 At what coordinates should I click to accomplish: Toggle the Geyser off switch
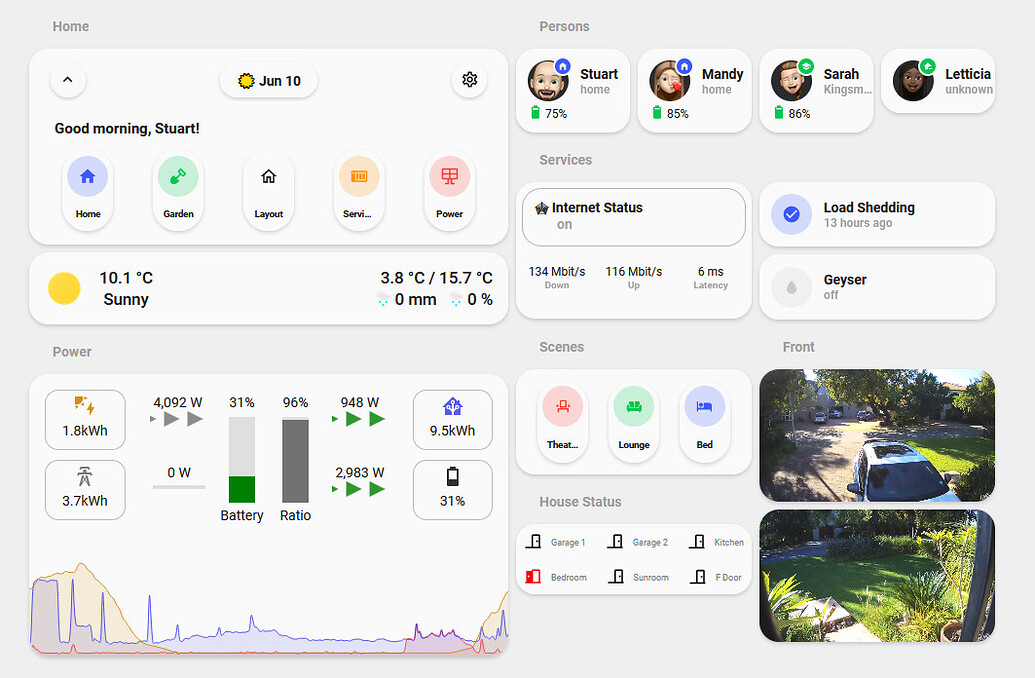791,287
